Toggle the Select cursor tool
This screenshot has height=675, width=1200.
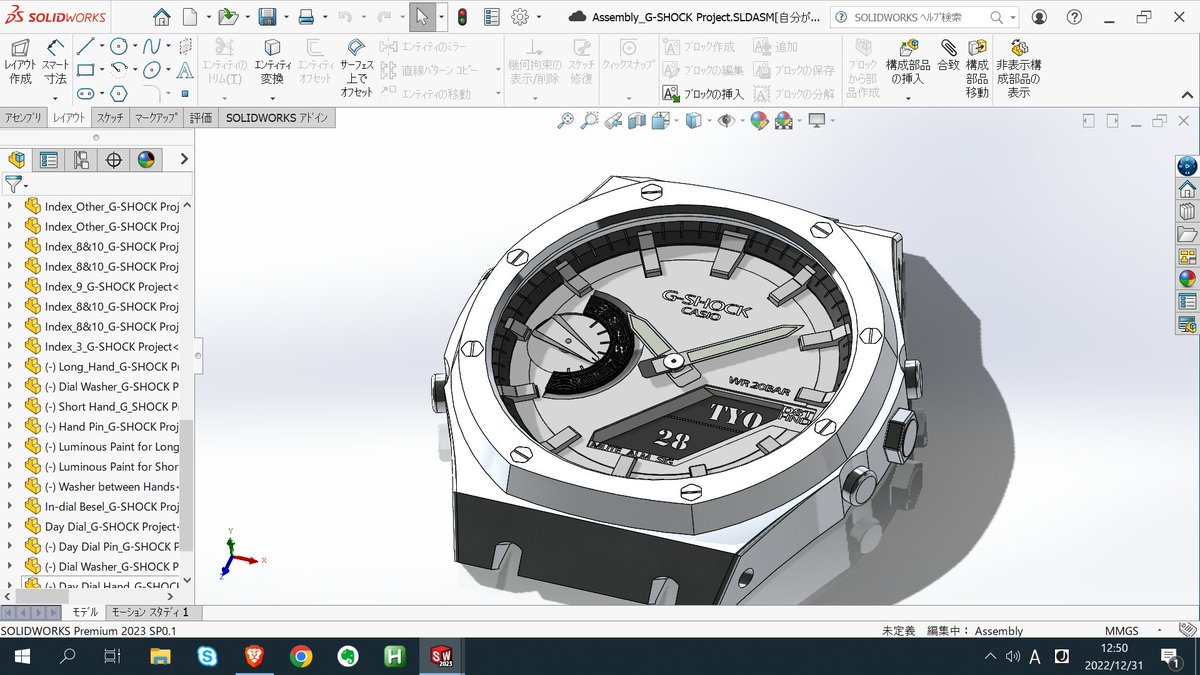click(x=422, y=17)
